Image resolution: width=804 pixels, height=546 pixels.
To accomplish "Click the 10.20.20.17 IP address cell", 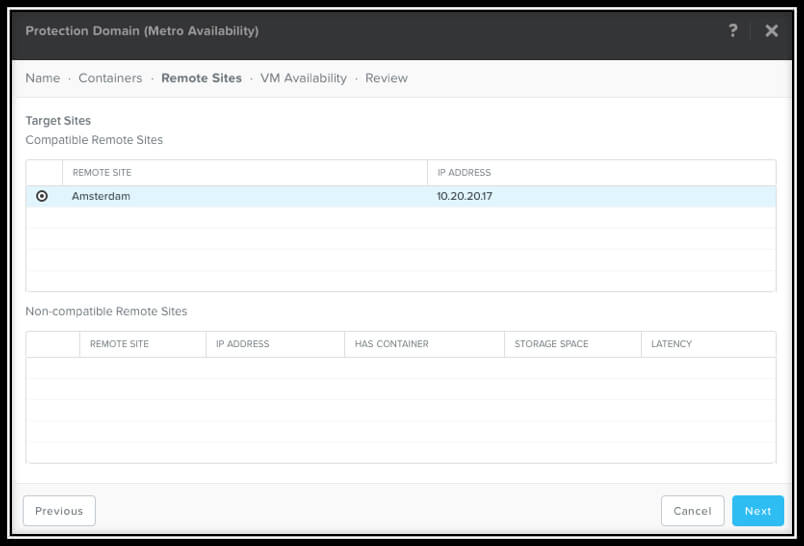I will [x=464, y=197].
